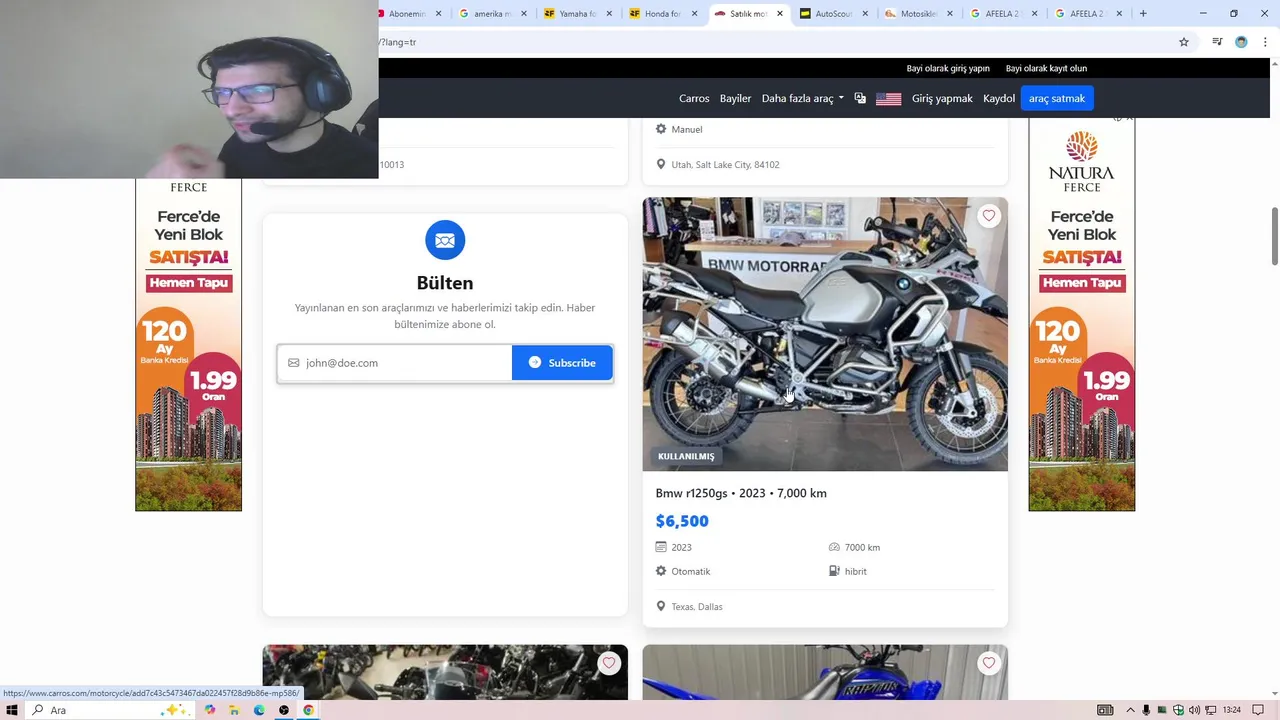The height and width of the screenshot is (720, 1280).
Task: Click the KULLANILMIŞ badge on BMW photo
Action: (x=686, y=456)
